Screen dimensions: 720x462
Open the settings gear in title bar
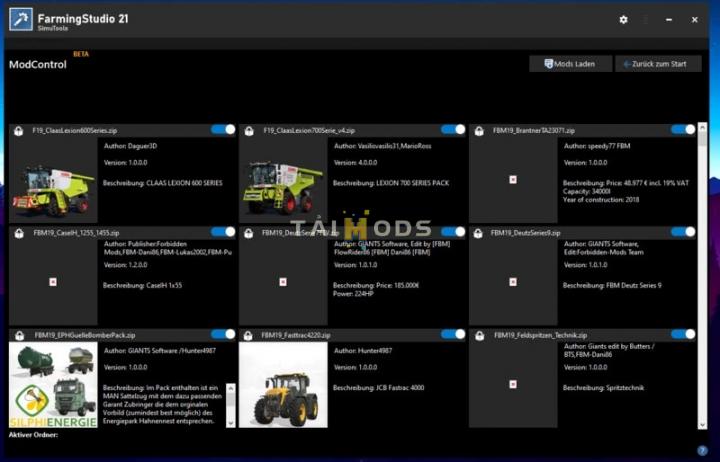pos(623,20)
